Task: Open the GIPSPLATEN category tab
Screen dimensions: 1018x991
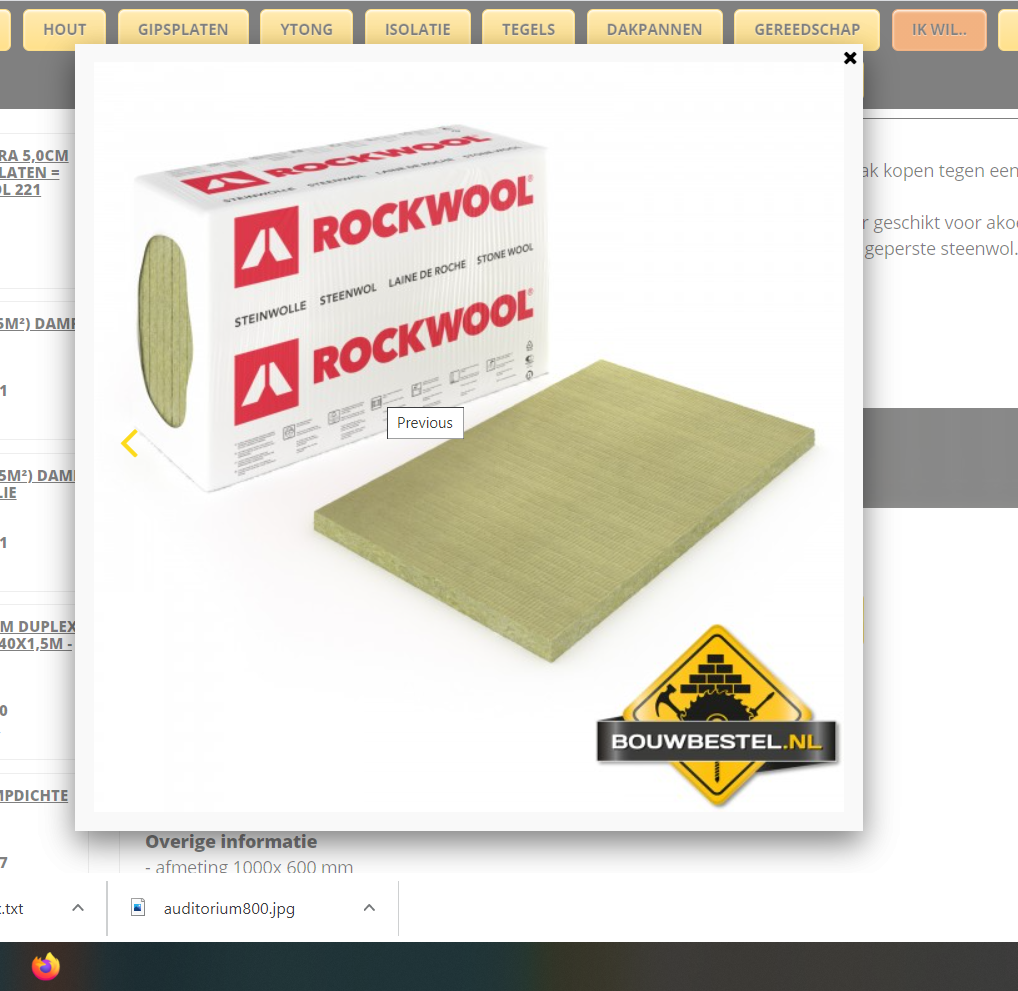Action: pyautogui.click(x=183, y=30)
